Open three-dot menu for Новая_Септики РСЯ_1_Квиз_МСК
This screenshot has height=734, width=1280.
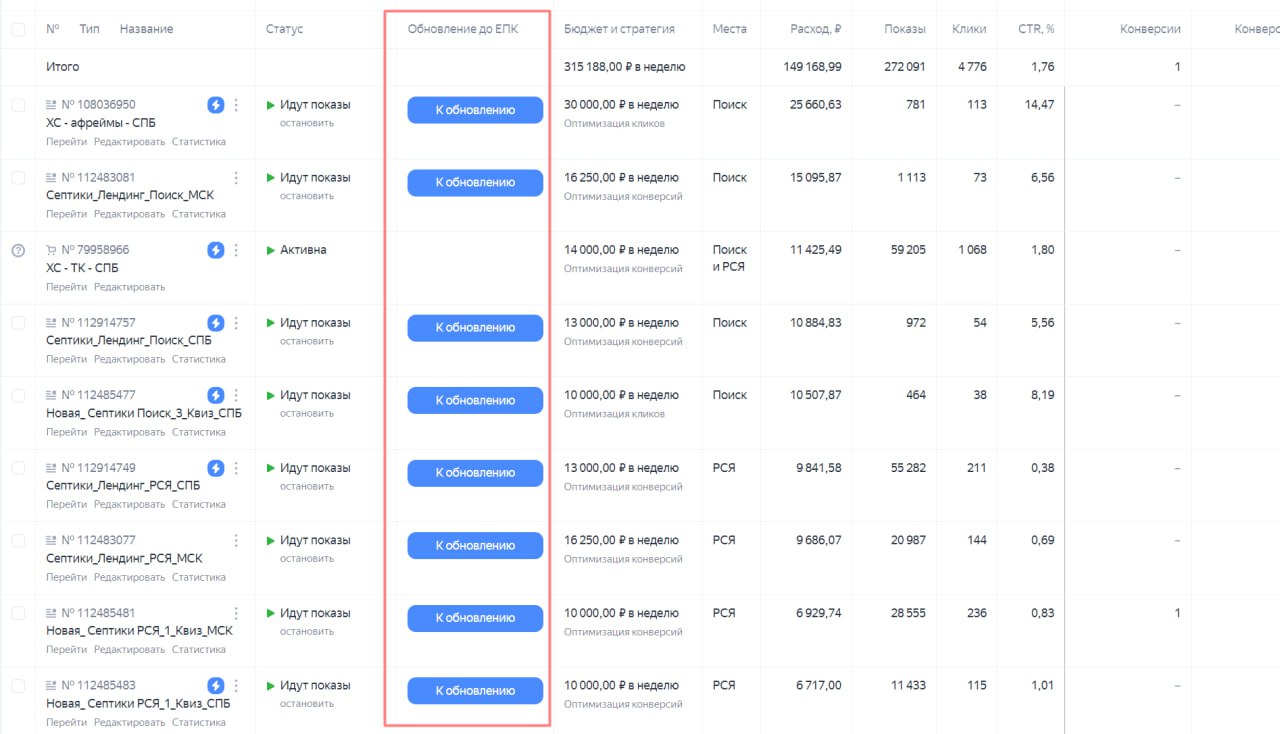tap(236, 613)
